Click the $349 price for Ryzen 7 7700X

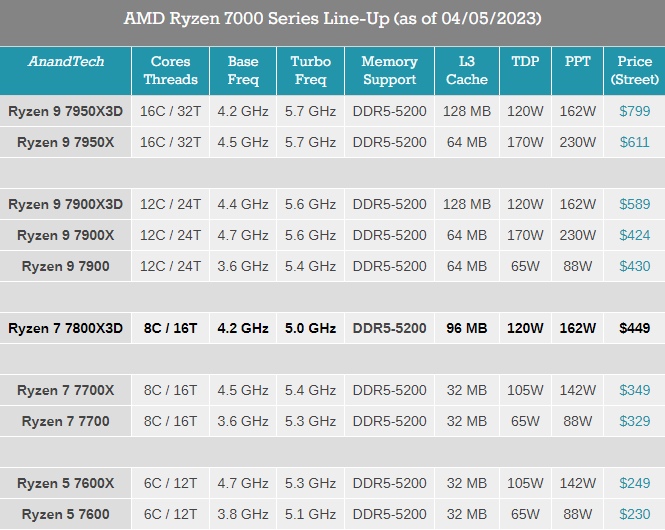[634, 390]
